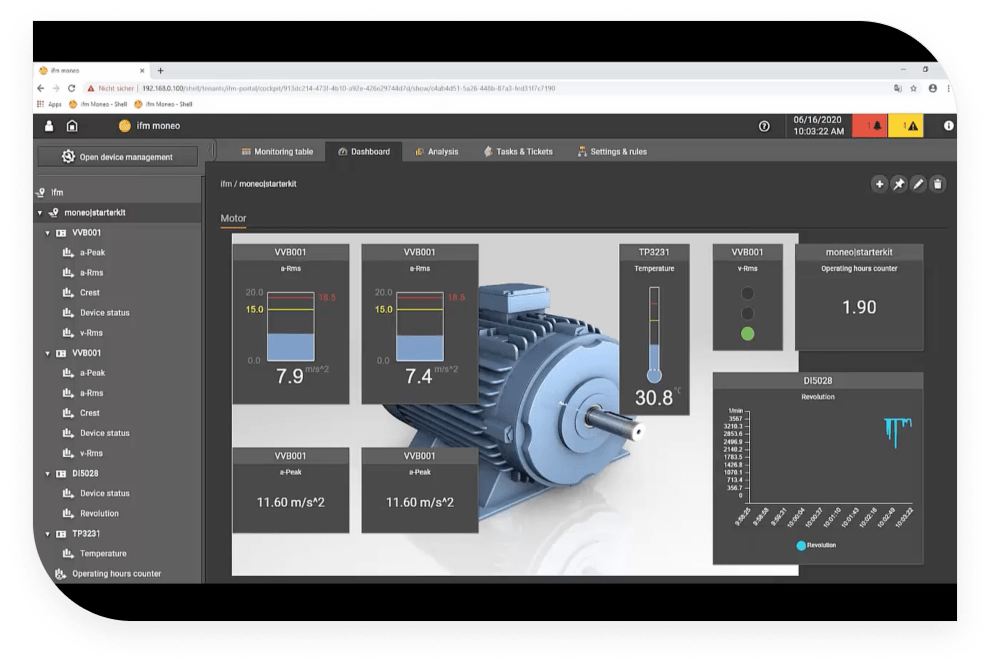This screenshot has width=990, height=666.
Task: Open Settings & rules tab
Action: (612, 152)
